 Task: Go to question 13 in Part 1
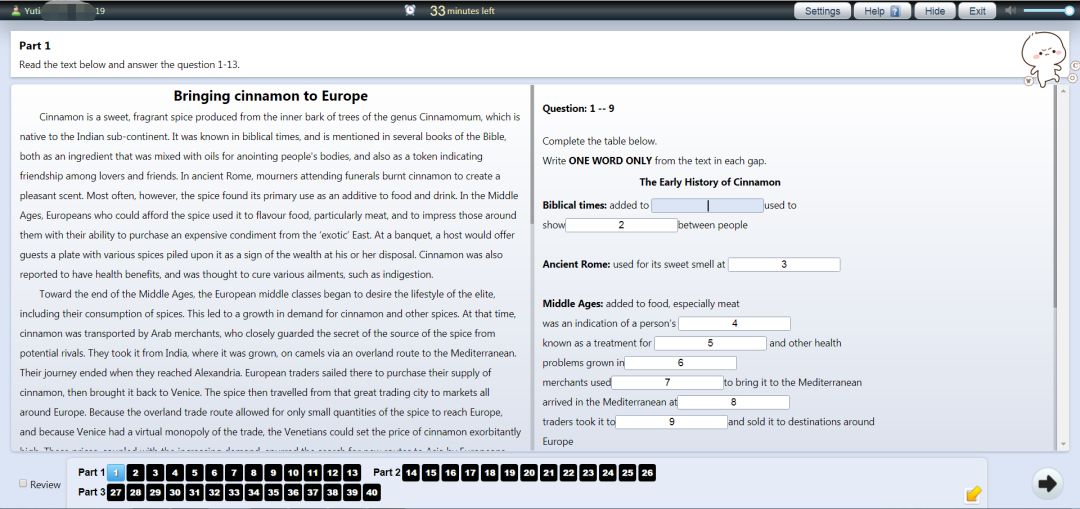(352, 472)
